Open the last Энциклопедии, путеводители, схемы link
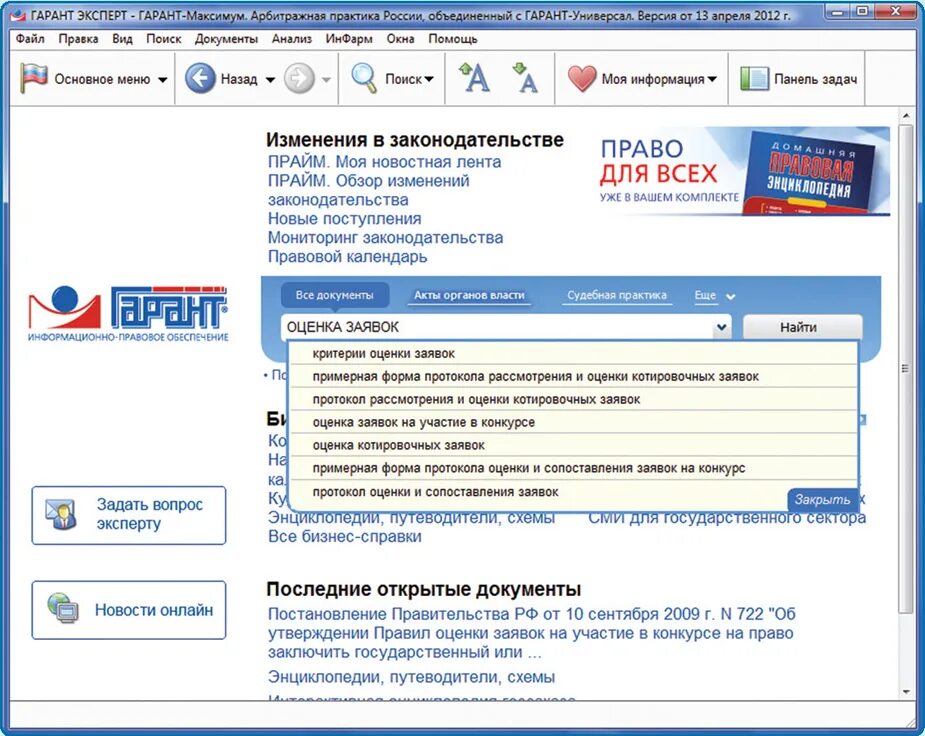This screenshot has width=925, height=736. 411,677
